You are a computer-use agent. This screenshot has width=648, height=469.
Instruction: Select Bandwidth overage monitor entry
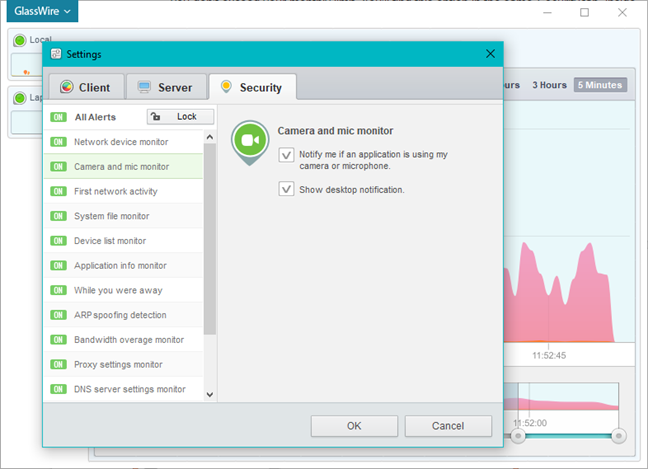click(124, 340)
